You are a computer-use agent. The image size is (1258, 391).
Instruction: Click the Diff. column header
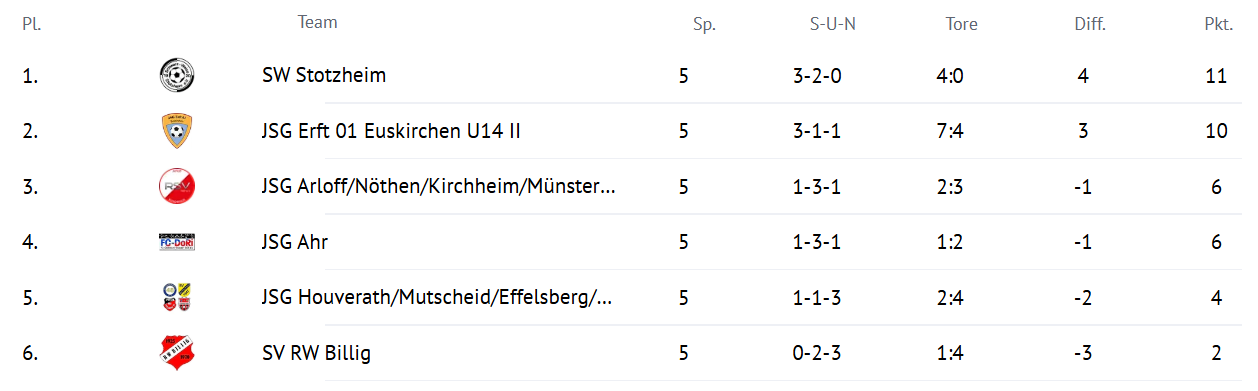1090,25
